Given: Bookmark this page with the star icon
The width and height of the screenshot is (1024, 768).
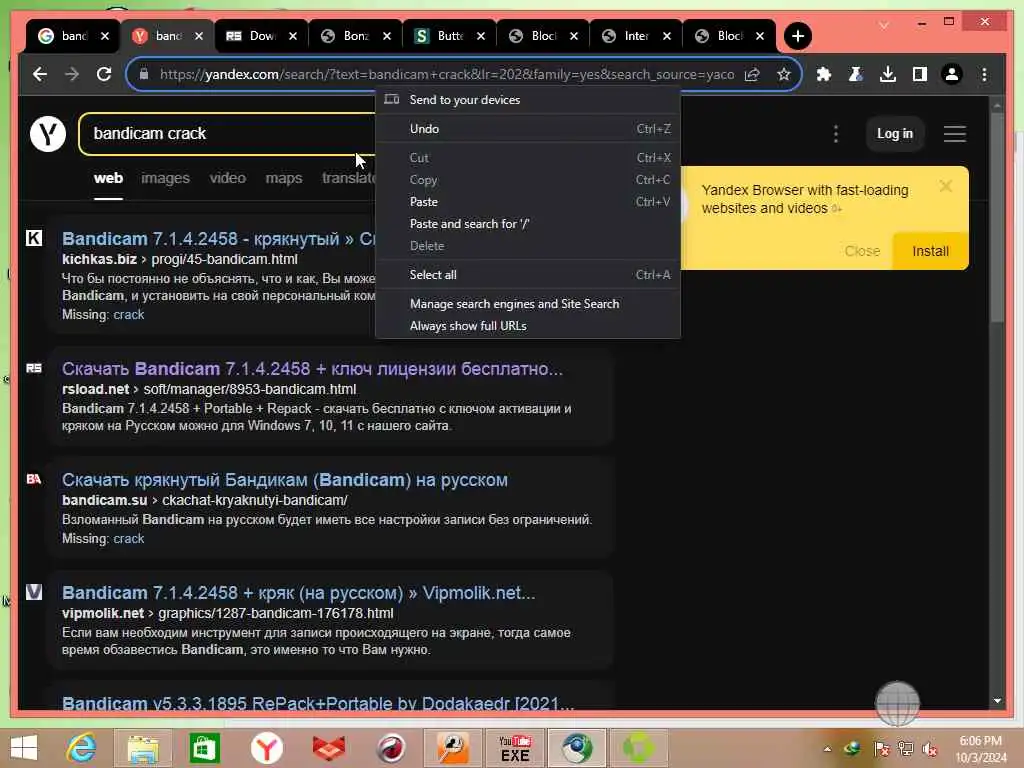Looking at the screenshot, I should pyautogui.click(x=784, y=74).
